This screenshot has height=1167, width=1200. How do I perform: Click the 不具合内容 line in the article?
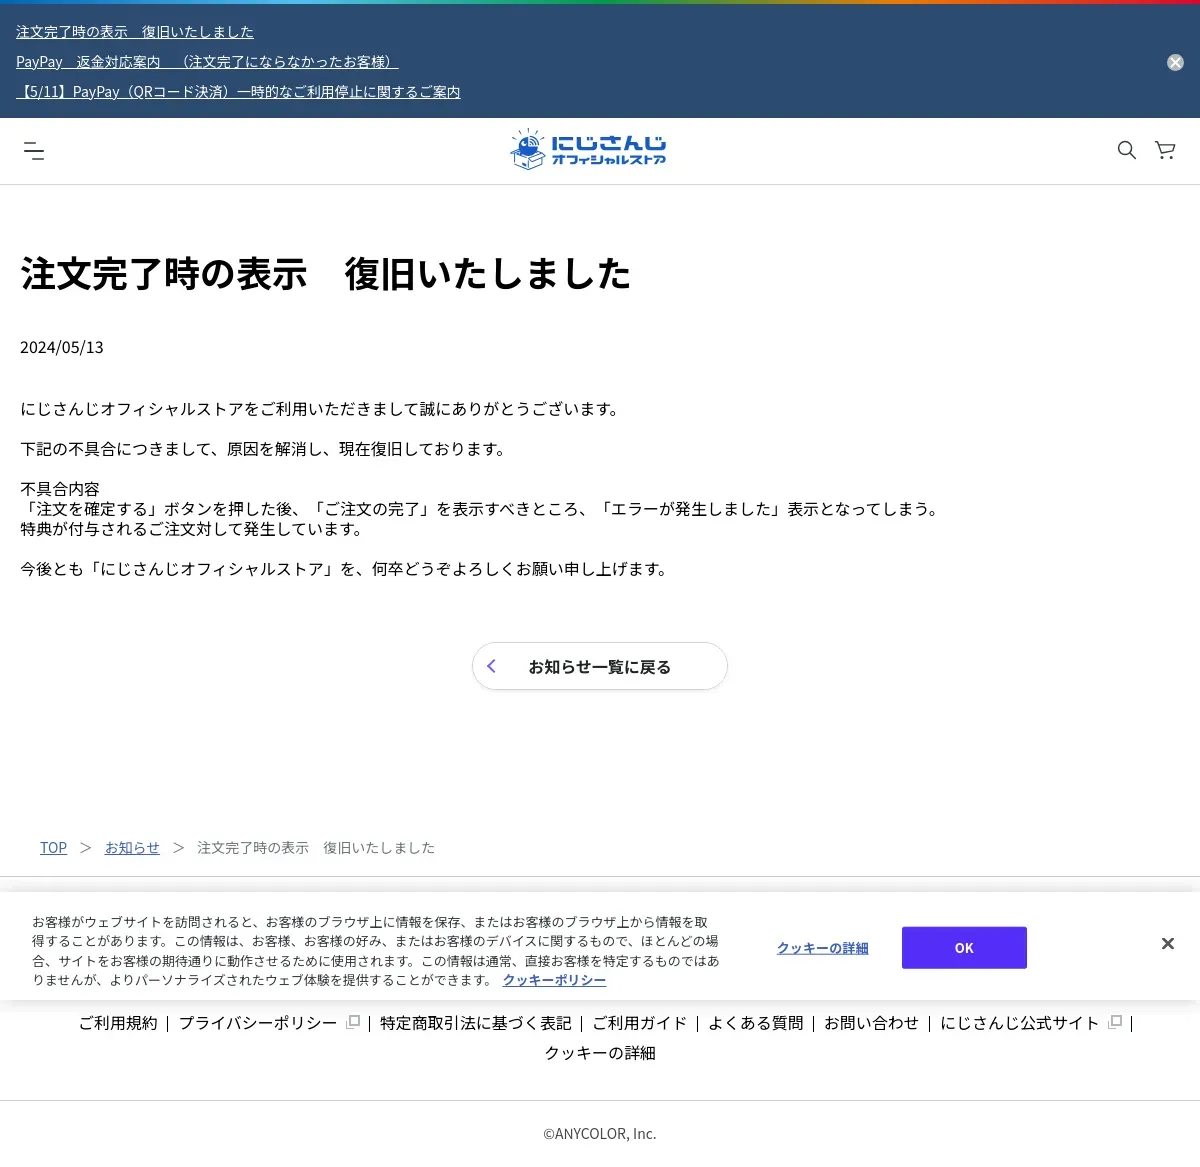tap(60, 489)
